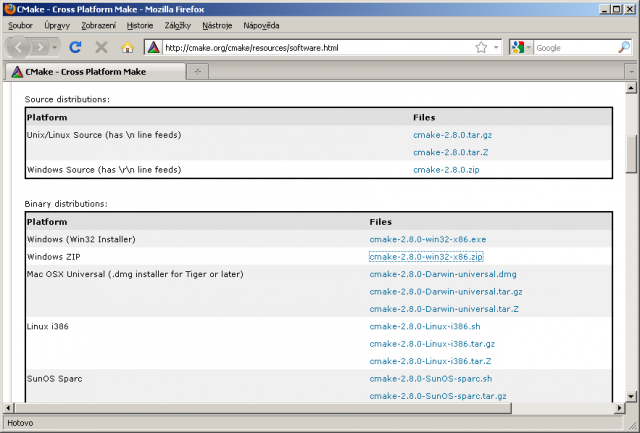Download cmake-2.8.0-Darwin-universal.tar.gz
This screenshot has width=640, height=433.
click(446, 292)
